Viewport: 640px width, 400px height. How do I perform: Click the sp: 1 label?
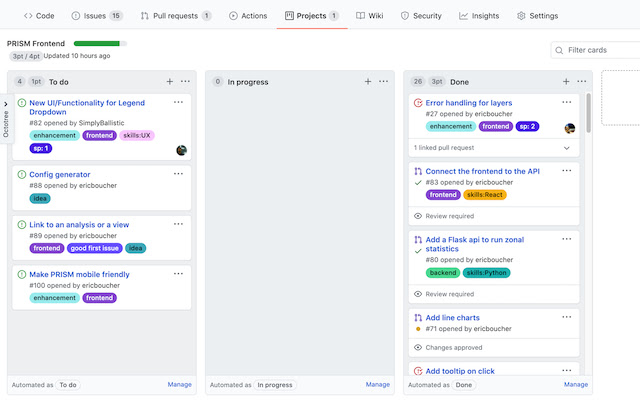point(41,148)
